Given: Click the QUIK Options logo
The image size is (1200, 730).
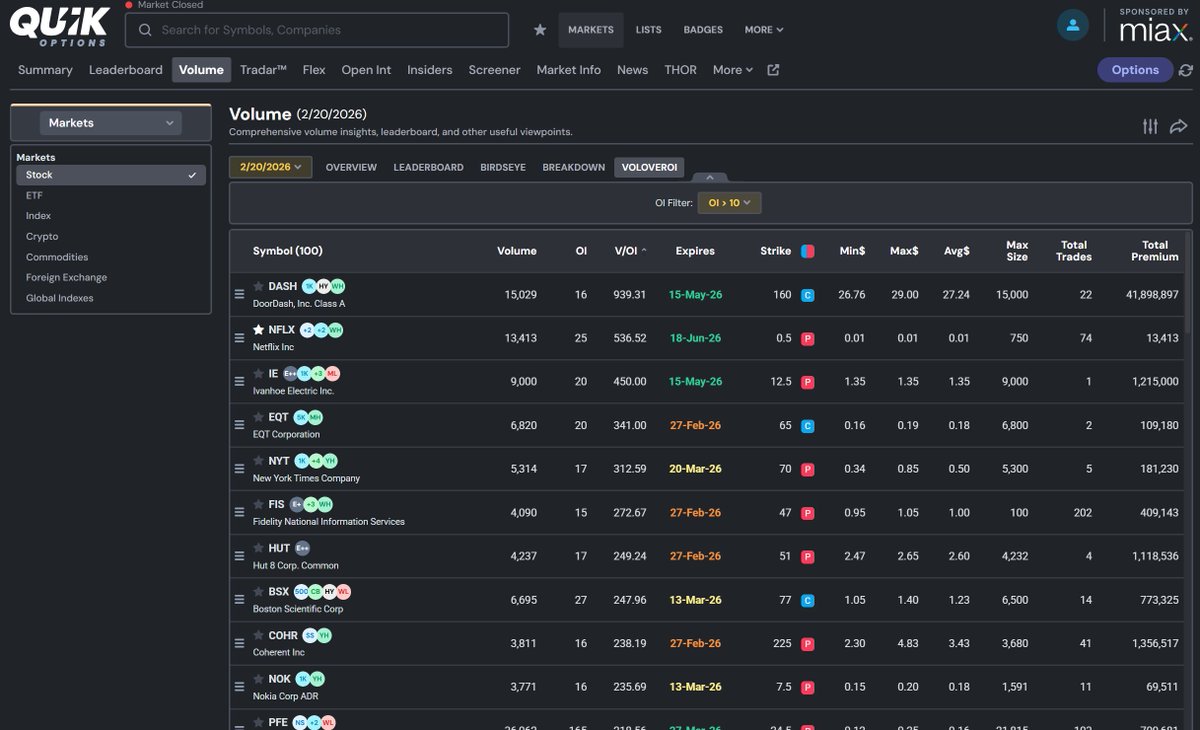Looking at the screenshot, I should tap(58, 28).
